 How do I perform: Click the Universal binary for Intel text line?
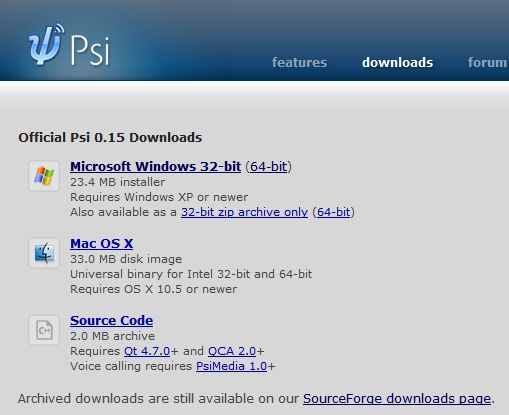click(x=191, y=274)
